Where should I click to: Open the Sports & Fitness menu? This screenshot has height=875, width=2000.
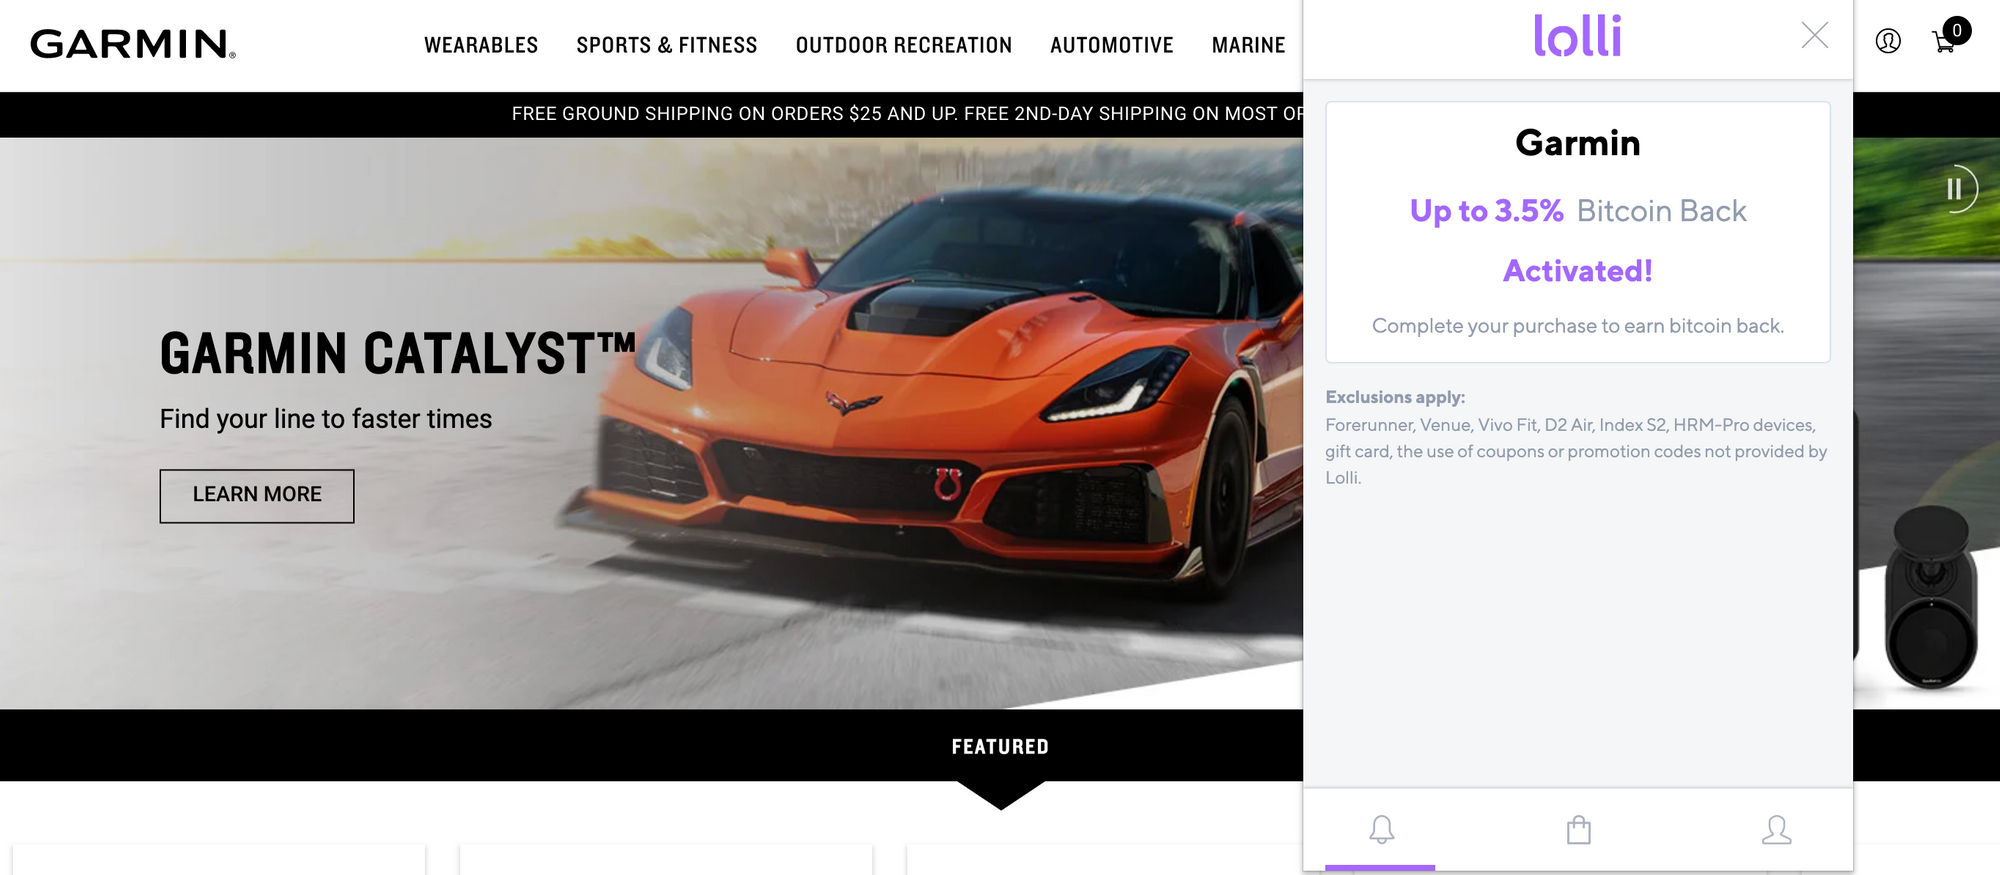click(667, 45)
